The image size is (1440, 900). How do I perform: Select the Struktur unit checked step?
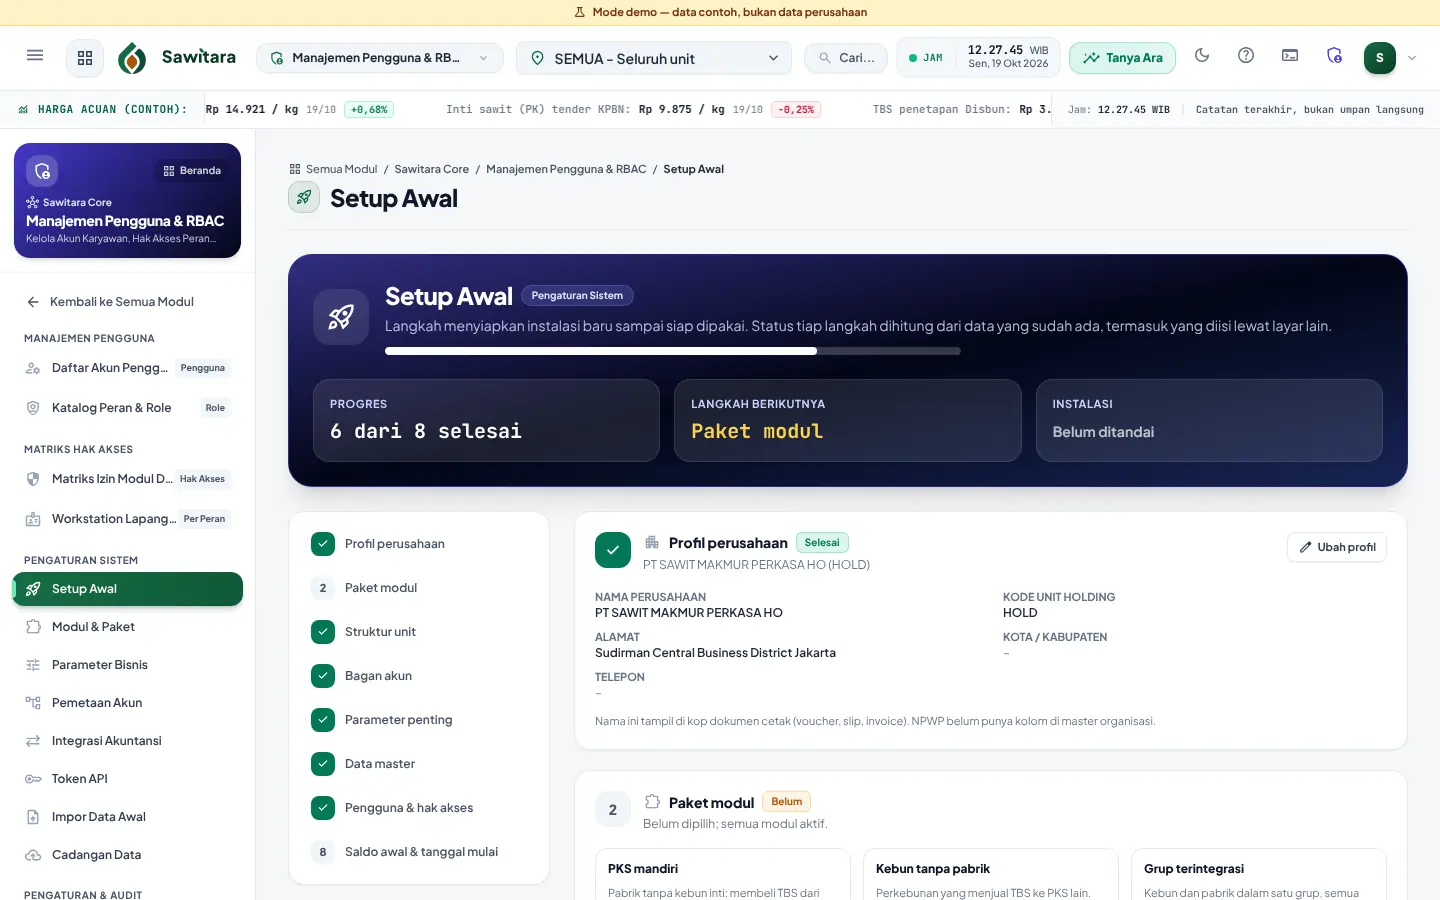click(419, 632)
